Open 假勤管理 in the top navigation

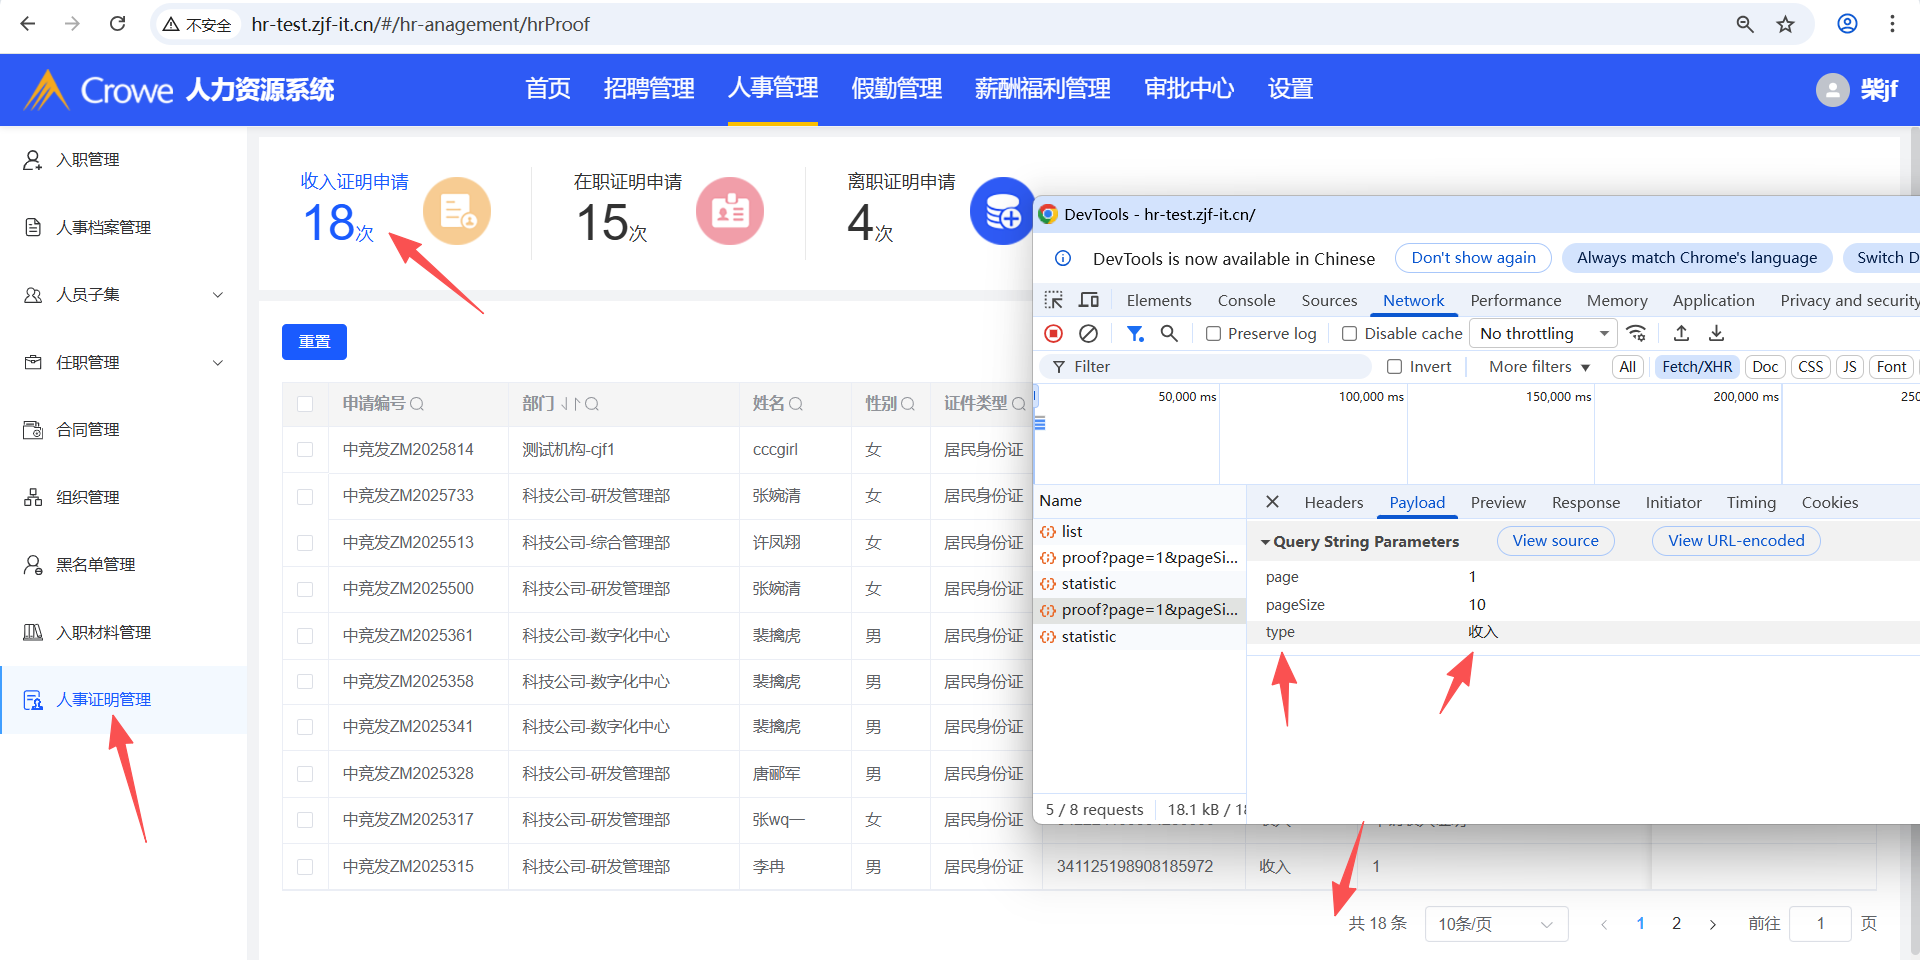(x=896, y=89)
